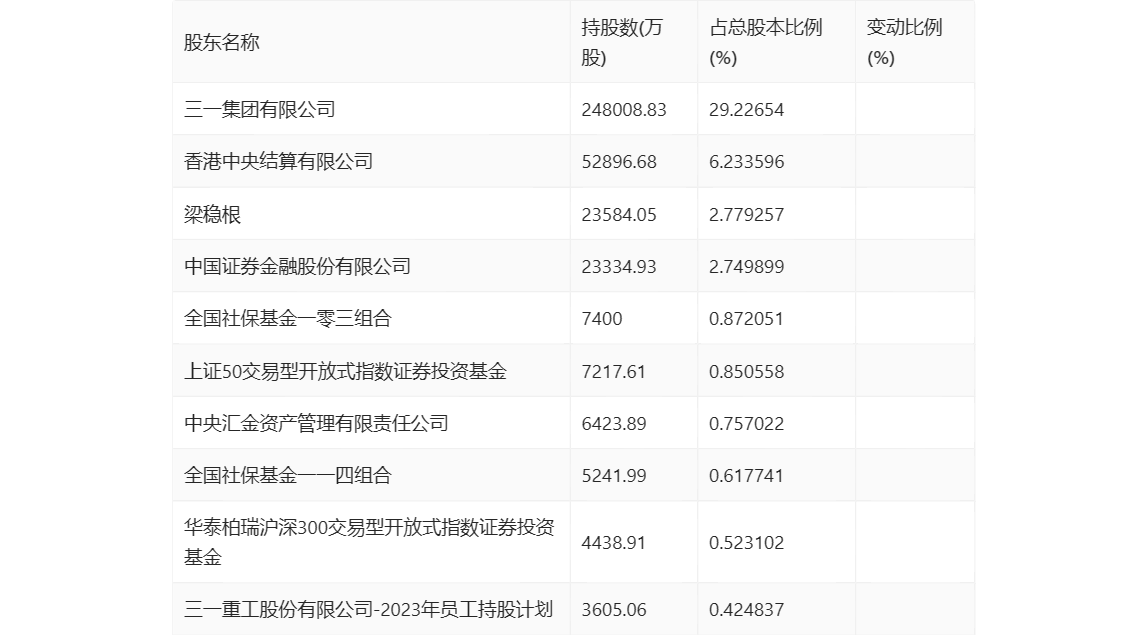Viewport: 1148px width, 635px height.
Task: Click holdings value 7400
Action: [602, 319]
